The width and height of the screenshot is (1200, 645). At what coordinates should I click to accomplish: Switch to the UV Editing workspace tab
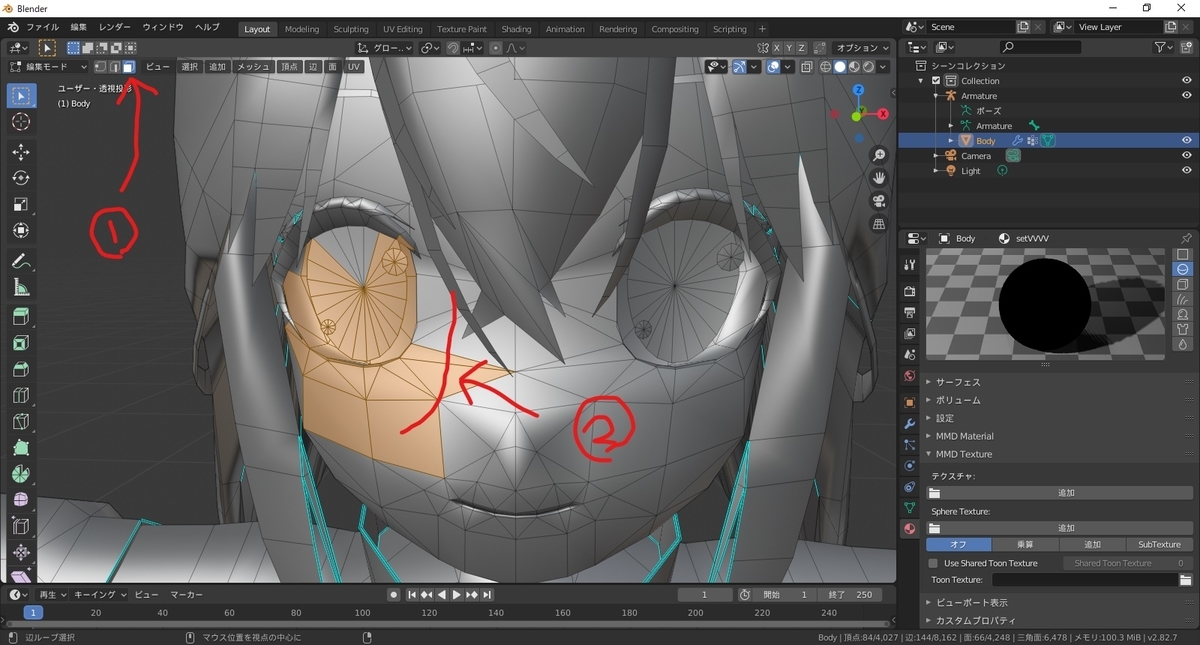click(403, 29)
